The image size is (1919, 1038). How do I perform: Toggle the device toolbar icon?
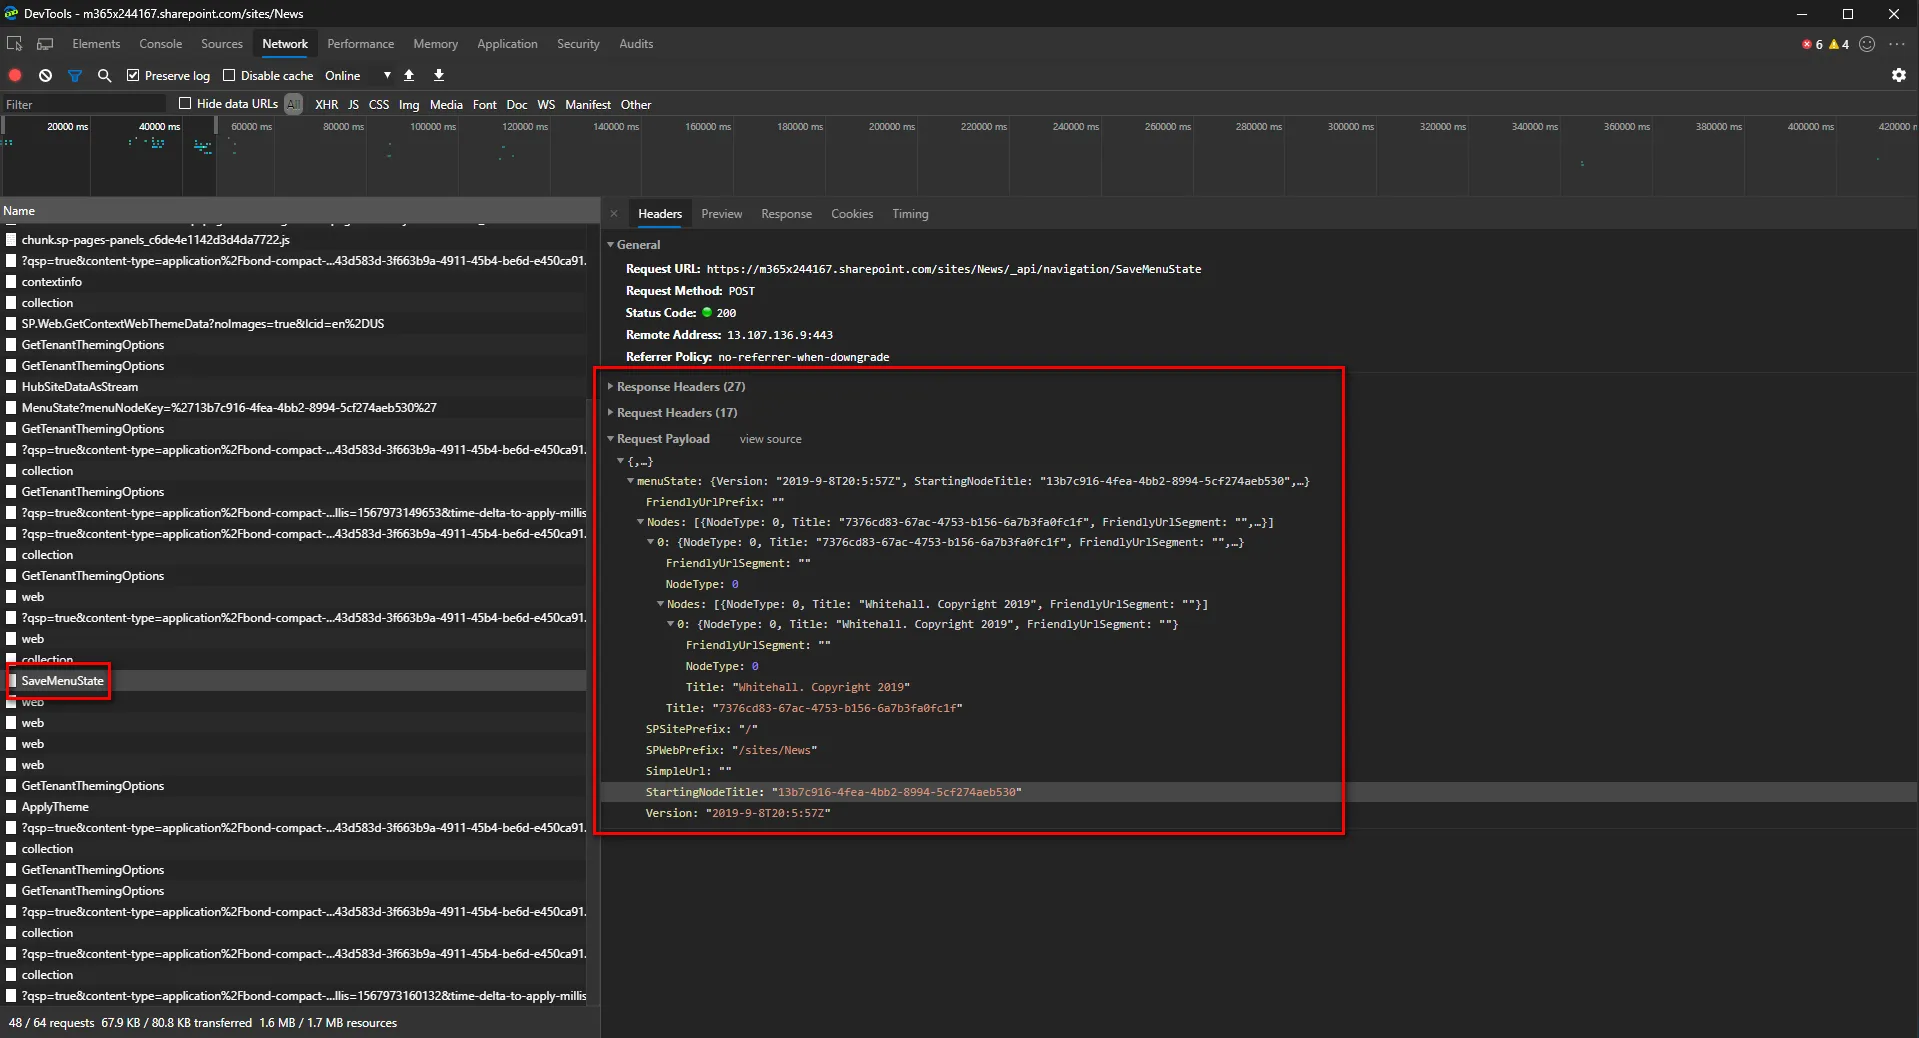pyautogui.click(x=45, y=44)
